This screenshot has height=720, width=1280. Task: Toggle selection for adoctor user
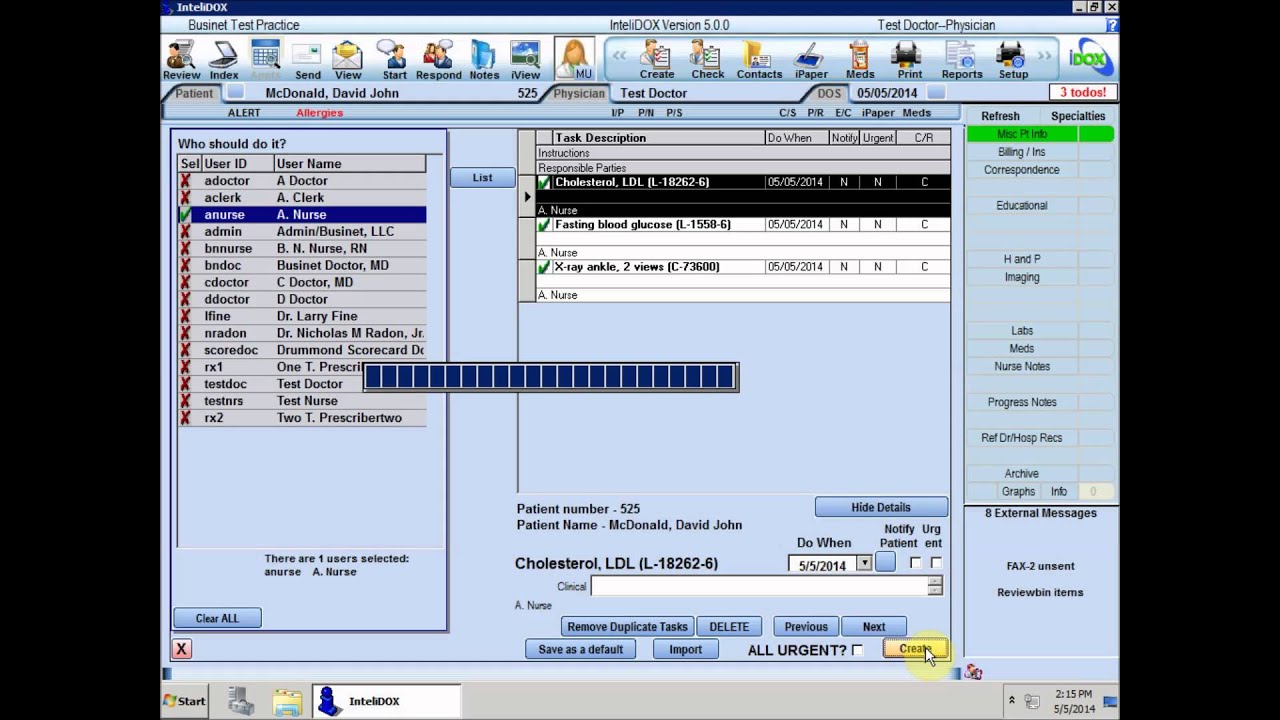[185, 181]
